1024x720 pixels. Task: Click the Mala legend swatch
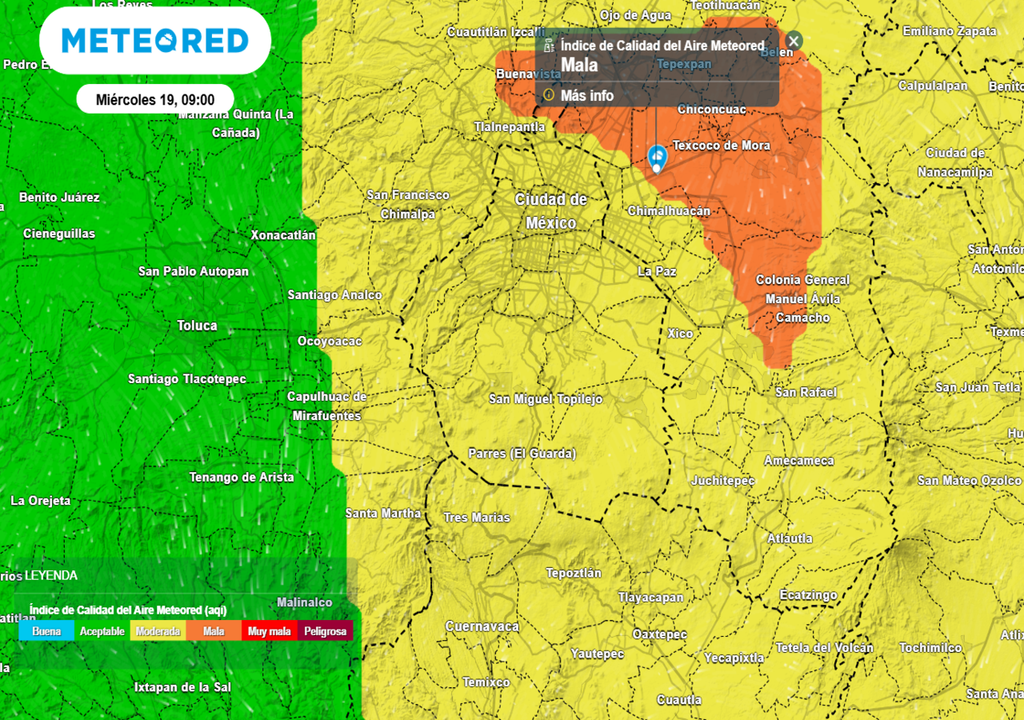click(x=213, y=631)
